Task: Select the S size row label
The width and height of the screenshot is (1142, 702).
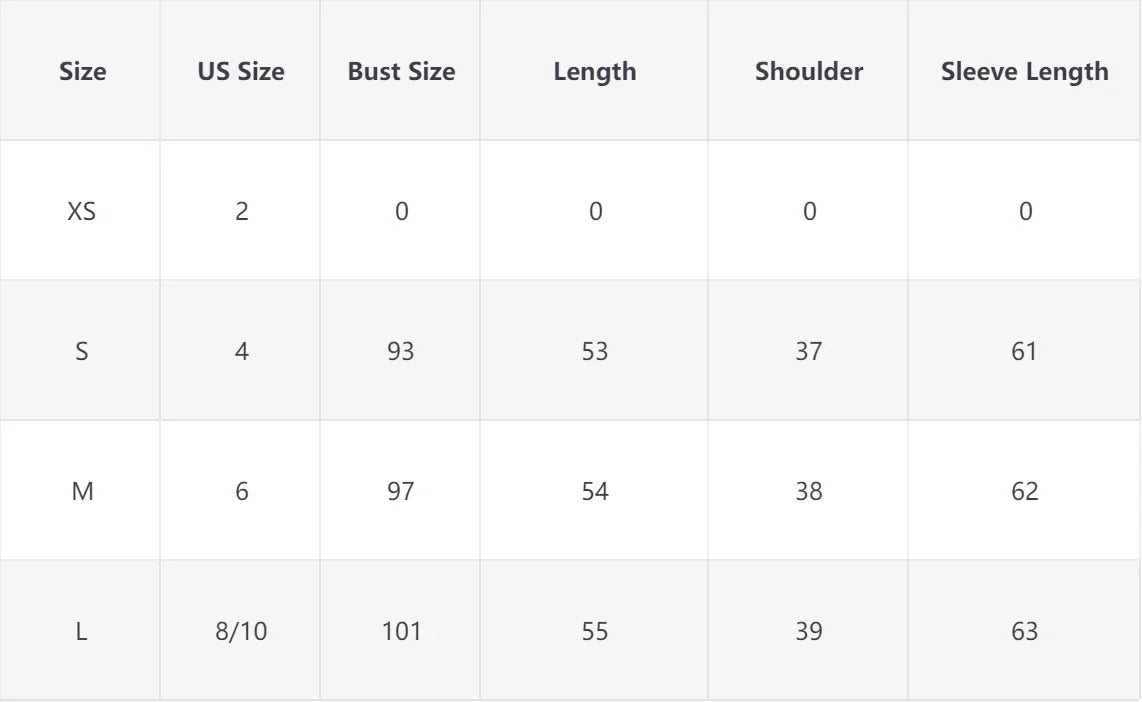Action: [x=82, y=352]
